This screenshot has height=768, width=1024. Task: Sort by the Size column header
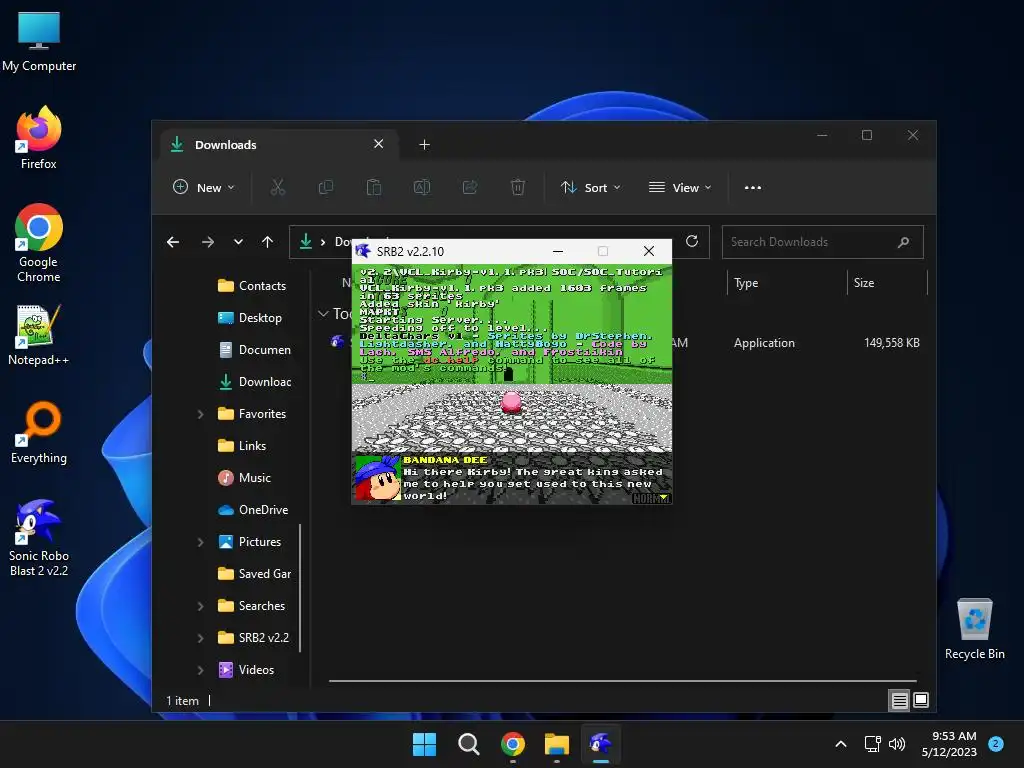(887, 283)
